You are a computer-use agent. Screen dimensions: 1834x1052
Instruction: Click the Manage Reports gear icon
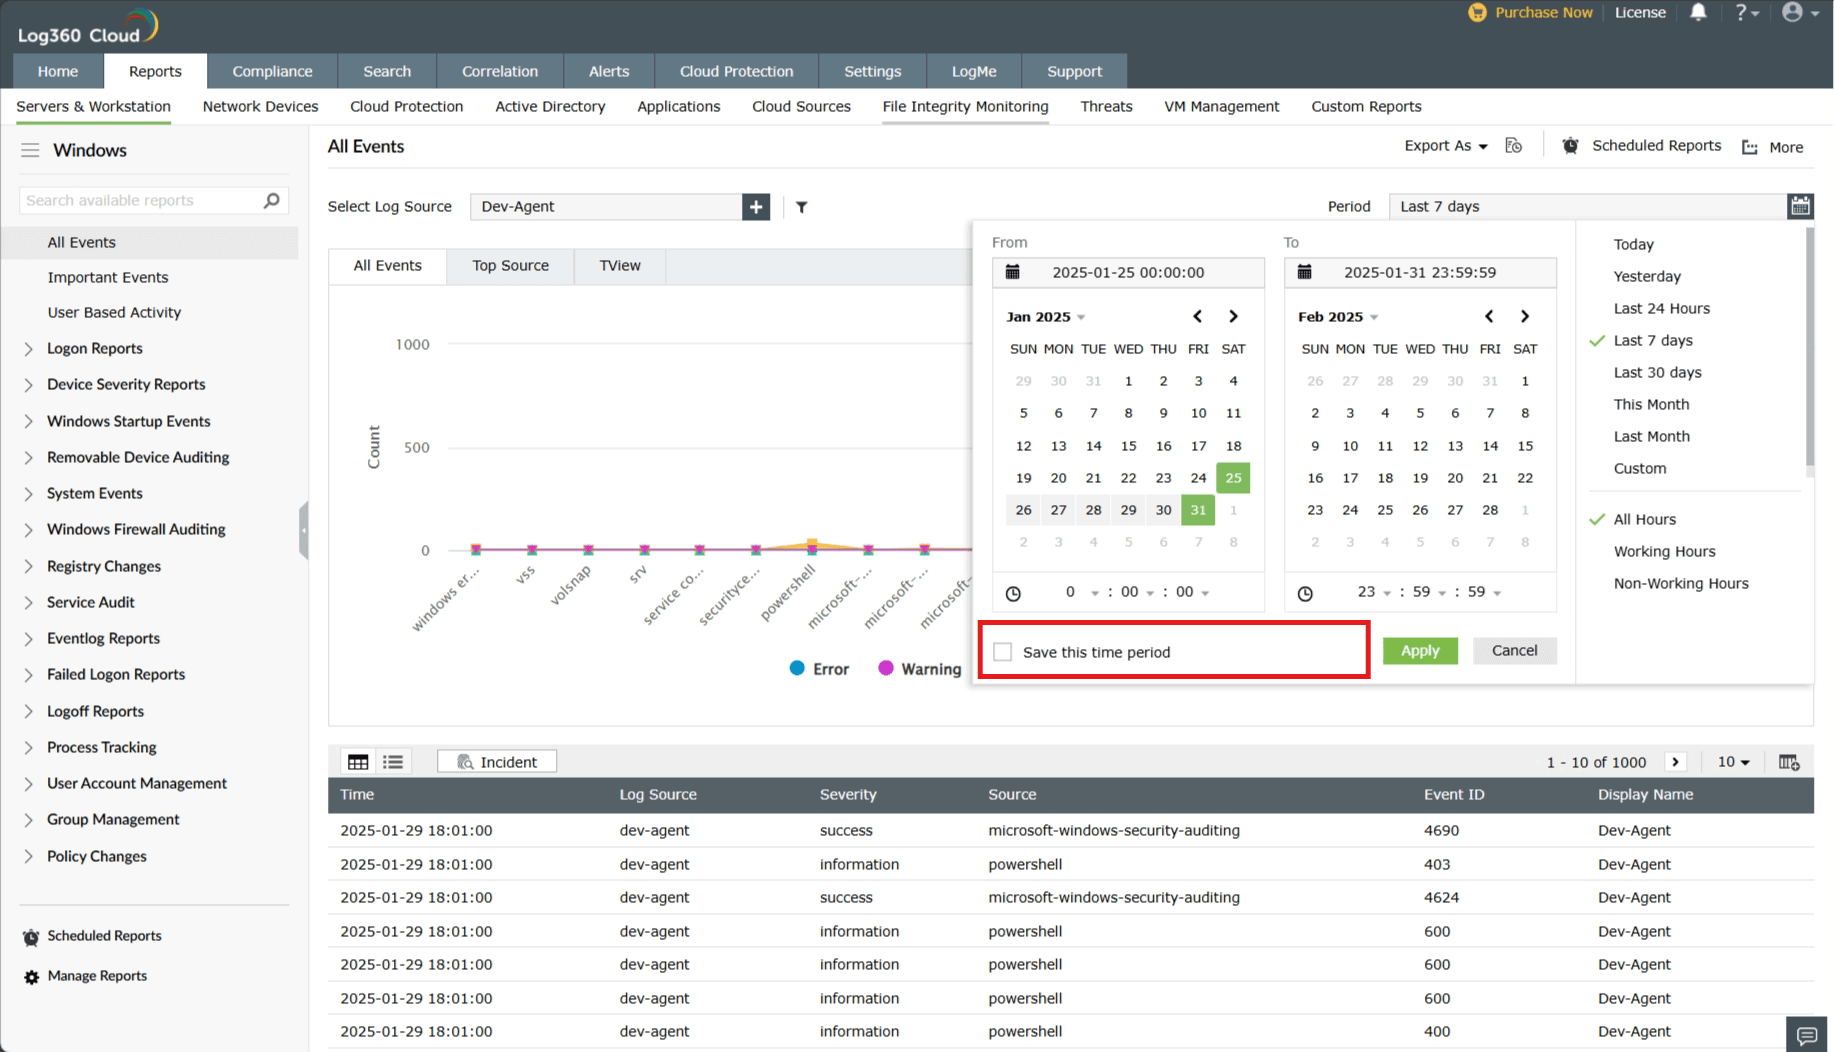tap(30, 976)
